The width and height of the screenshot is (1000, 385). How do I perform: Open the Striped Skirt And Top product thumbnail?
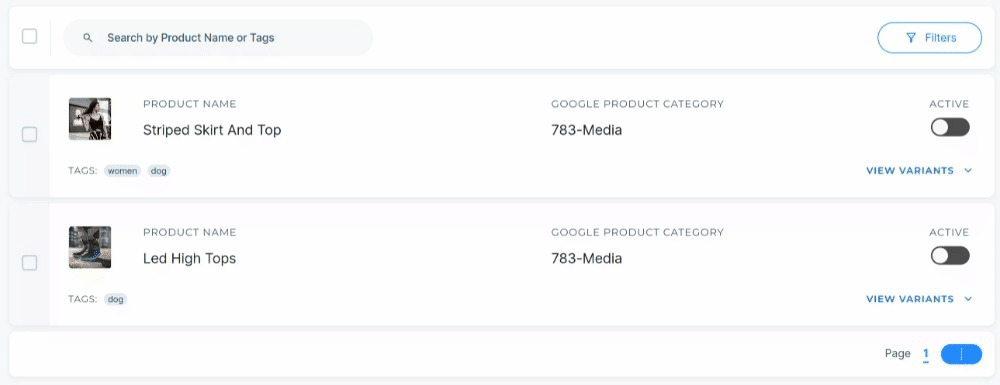coord(90,119)
